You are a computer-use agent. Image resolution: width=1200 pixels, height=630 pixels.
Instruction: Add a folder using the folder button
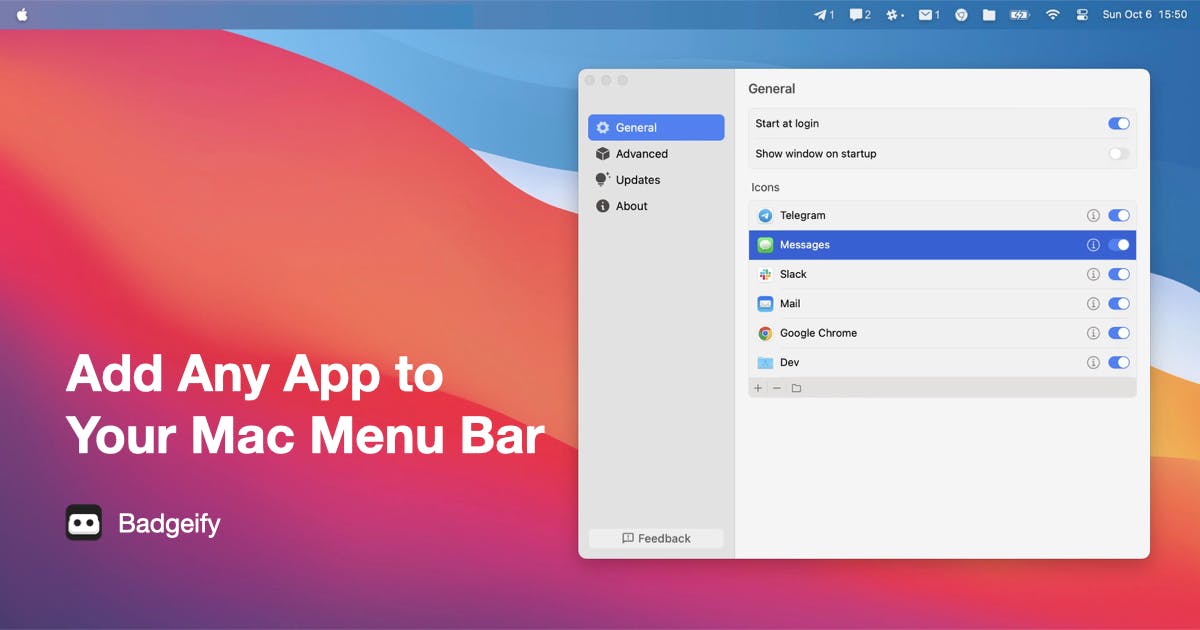click(x=796, y=388)
